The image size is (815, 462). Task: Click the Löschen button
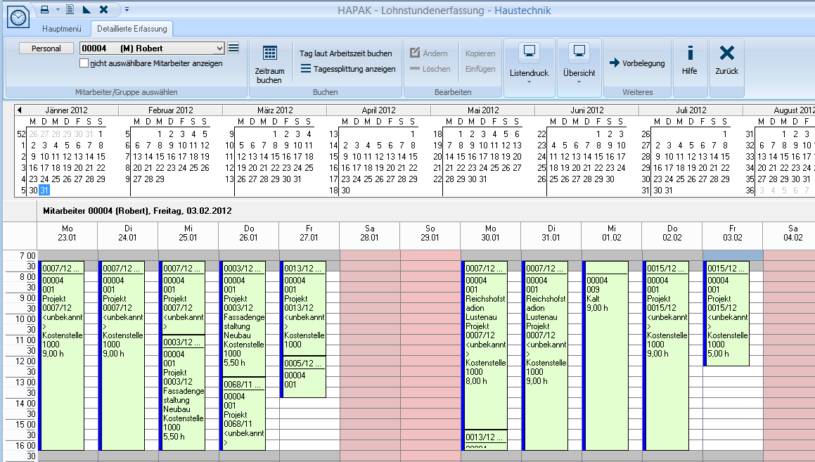point(430,69)
